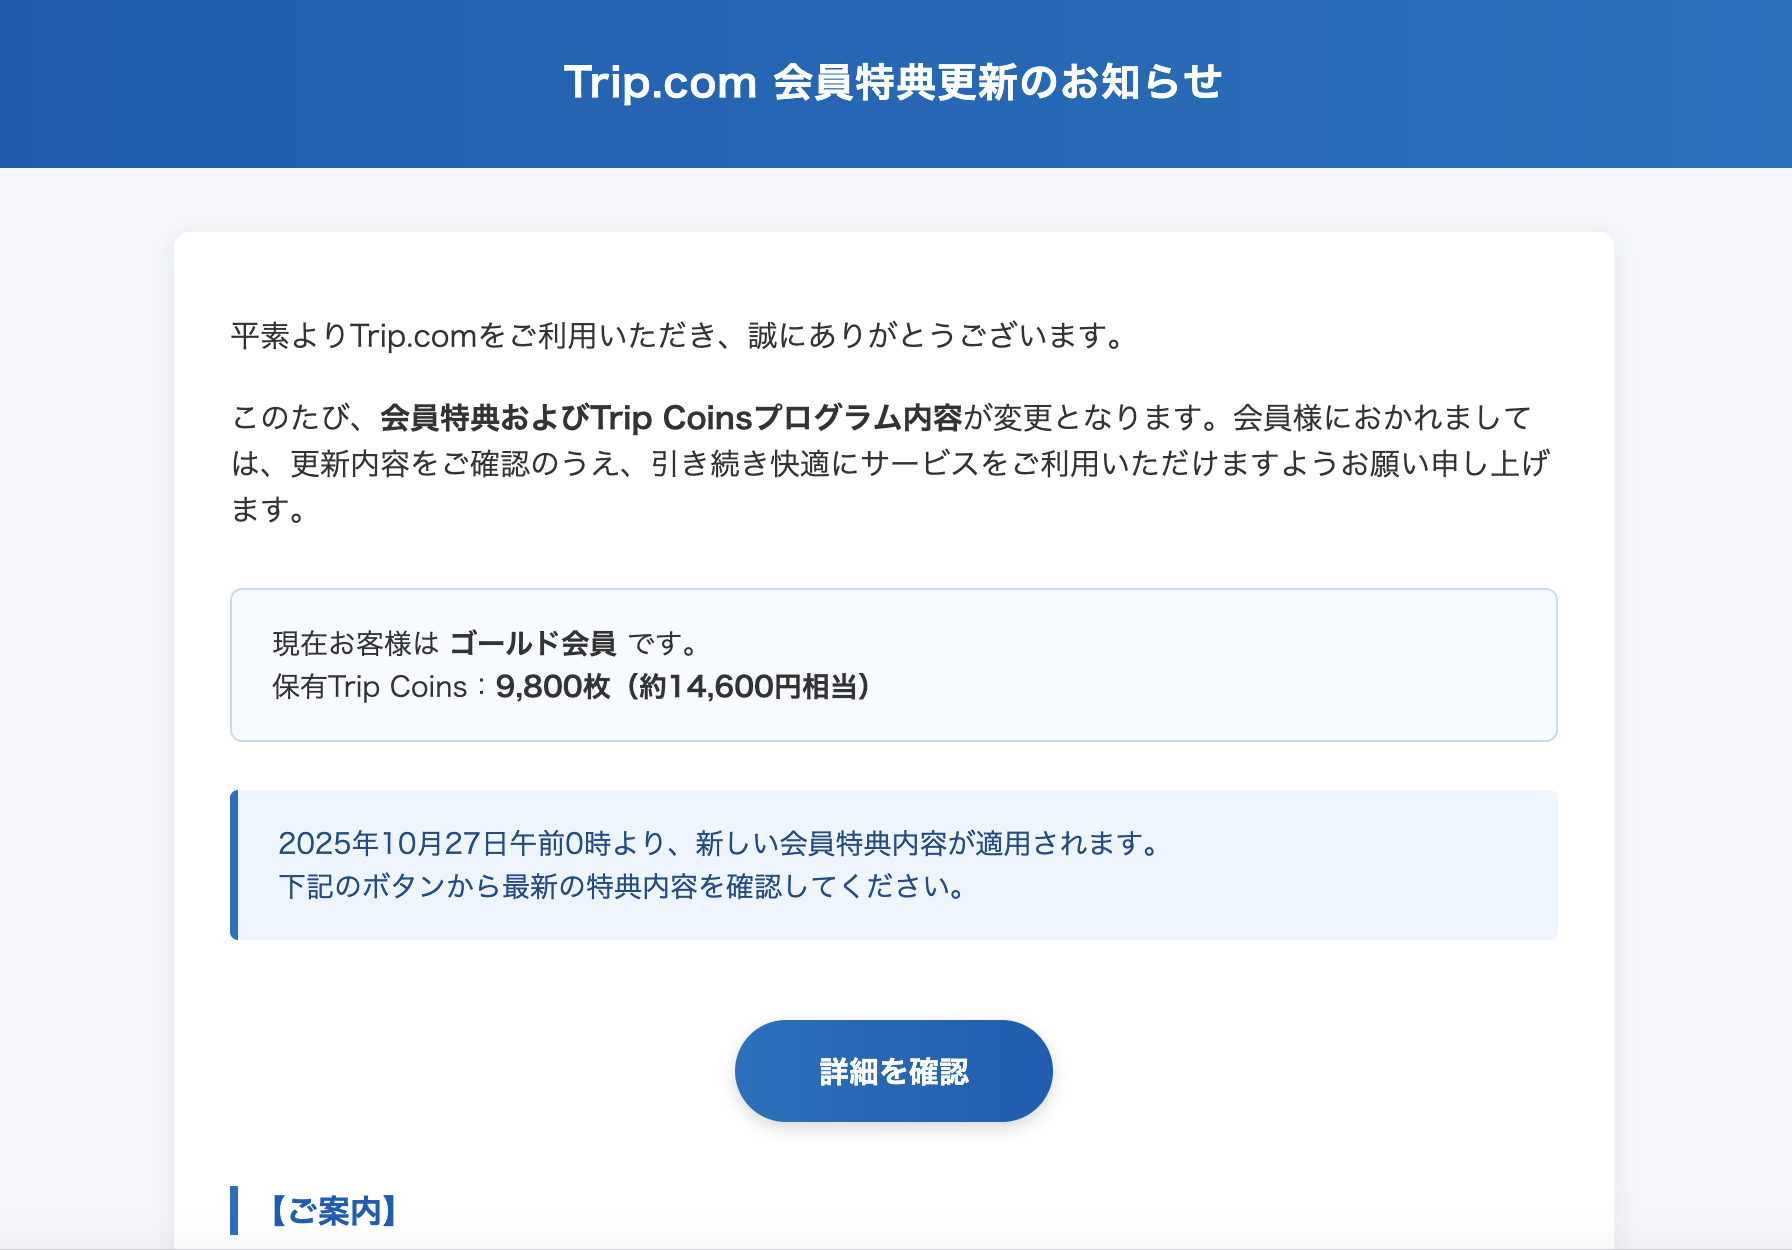Click the です。 text after ゴールド会員
Viewport: 1792px width, 1250px height.
(x=662, y=643)
